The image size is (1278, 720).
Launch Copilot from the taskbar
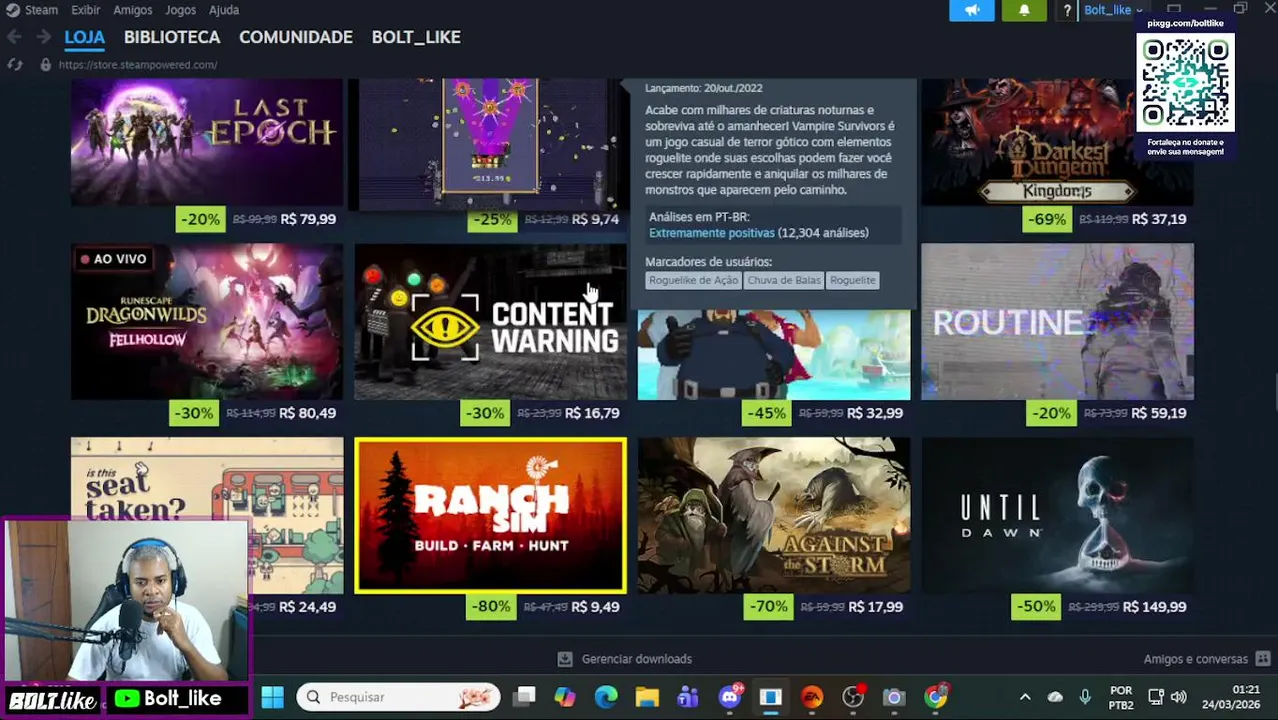pos(565,697)
